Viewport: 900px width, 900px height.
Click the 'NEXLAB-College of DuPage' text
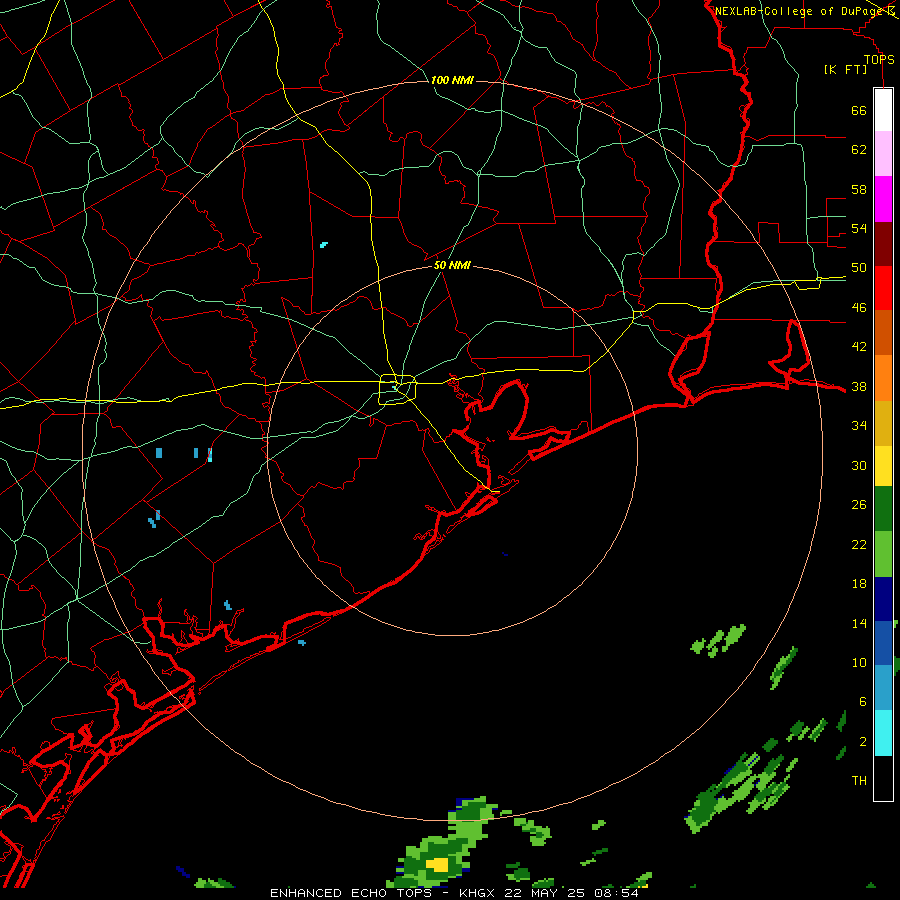(x=798, y=11)
